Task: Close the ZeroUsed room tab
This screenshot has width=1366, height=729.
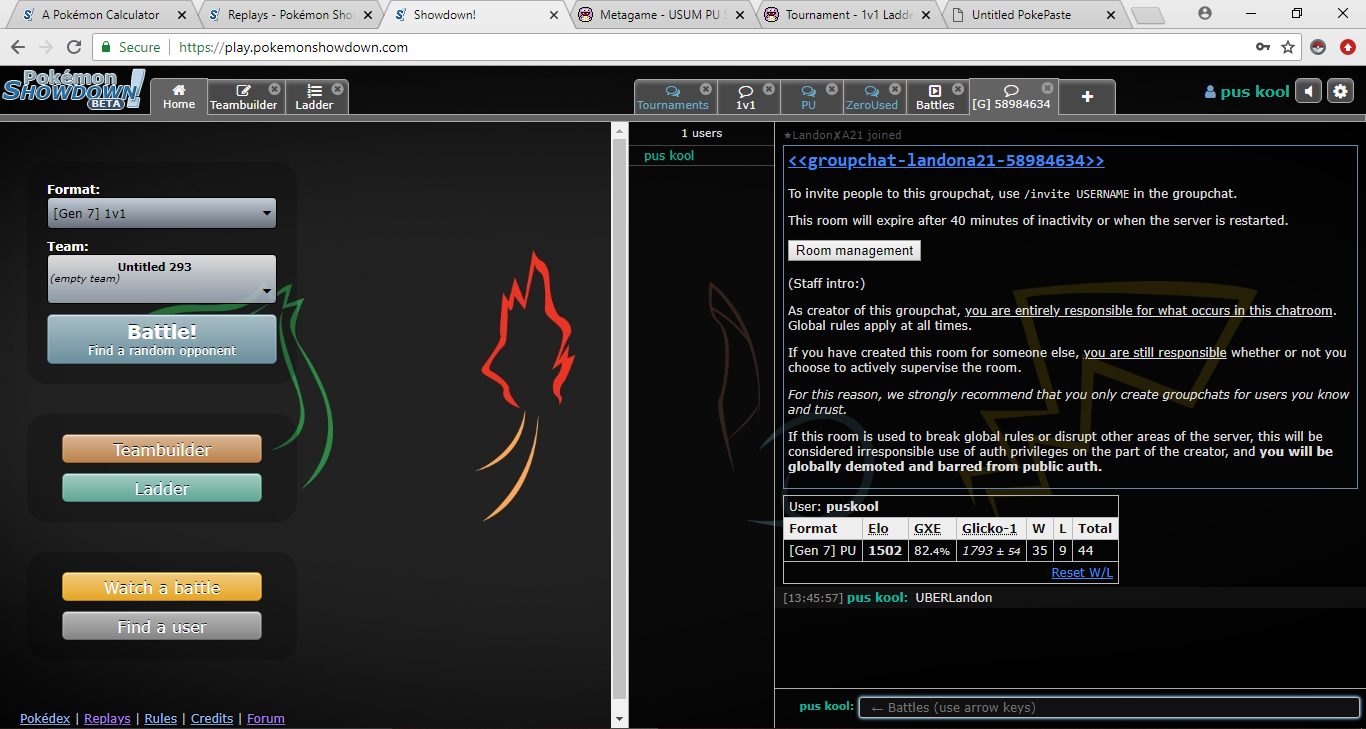Action: click(x=895, y=89)
